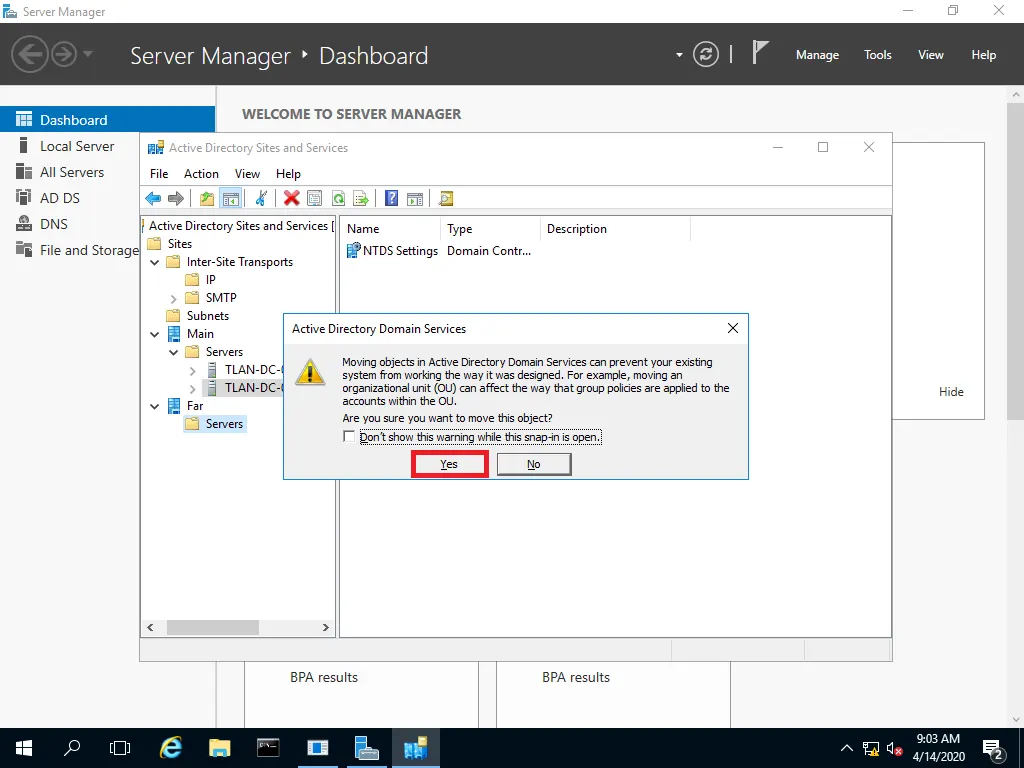Click Server Manager forward navigation arrow
Image resolution: width=1024 pixels, height=768 pixels.
coord(64,54)
